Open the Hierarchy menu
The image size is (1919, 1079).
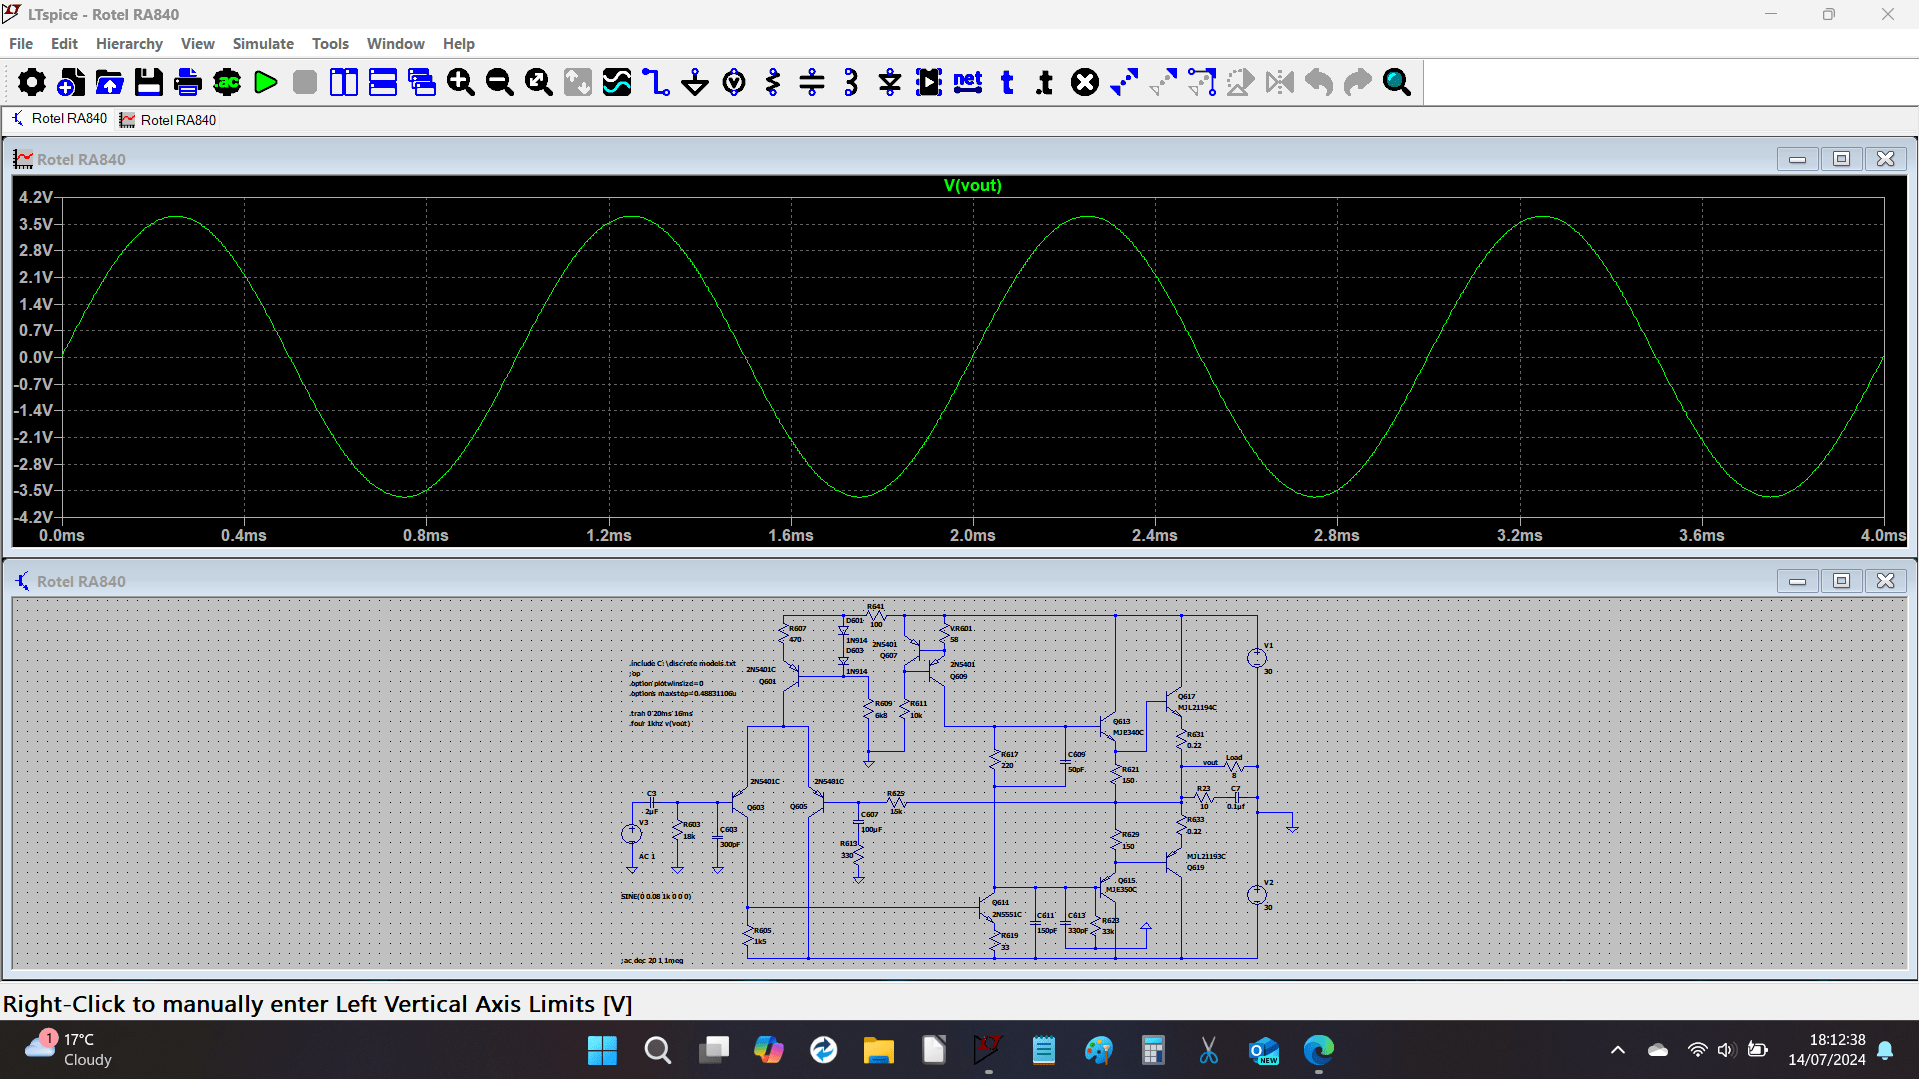click(x=129, y=44)
